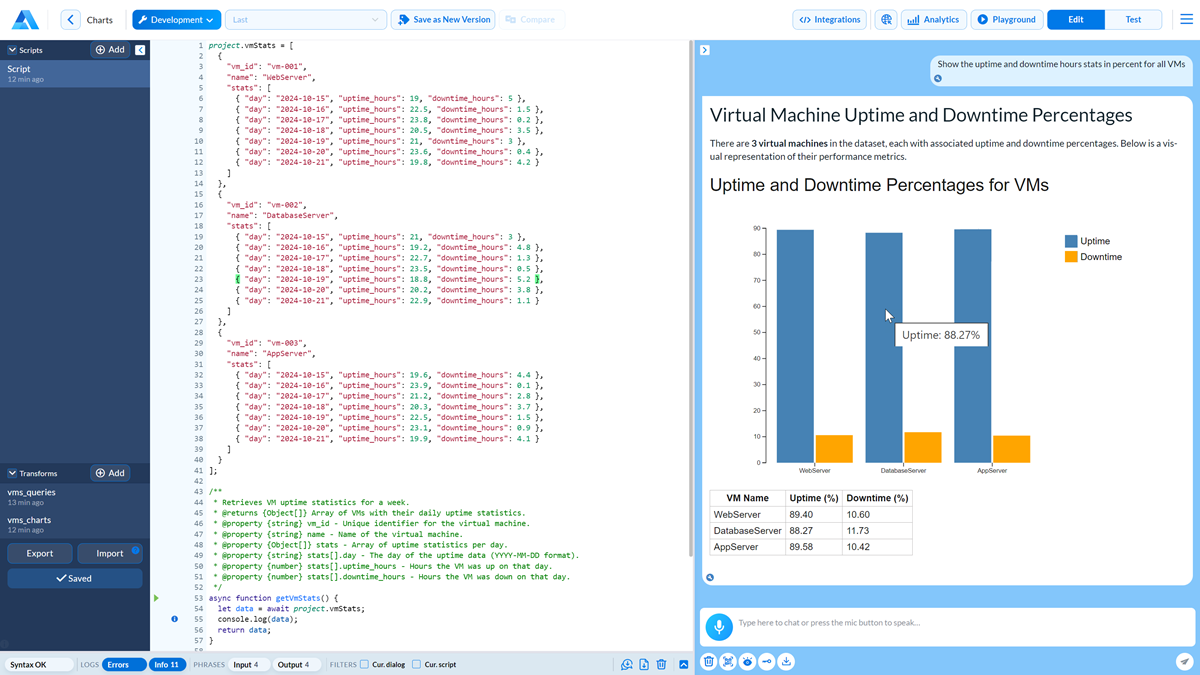Image resolution: width=1200 pixels, height=675 pixels.
Task: Click the eye icon under the chat area
Action: coord(746,661)
